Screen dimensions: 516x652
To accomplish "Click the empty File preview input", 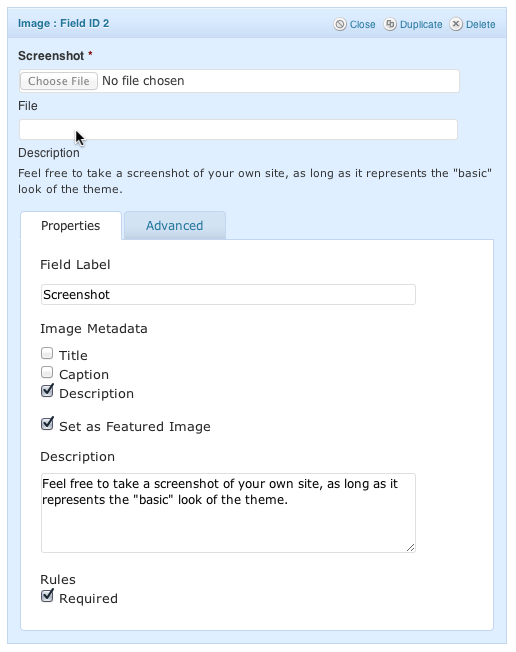I will (238, 129).
